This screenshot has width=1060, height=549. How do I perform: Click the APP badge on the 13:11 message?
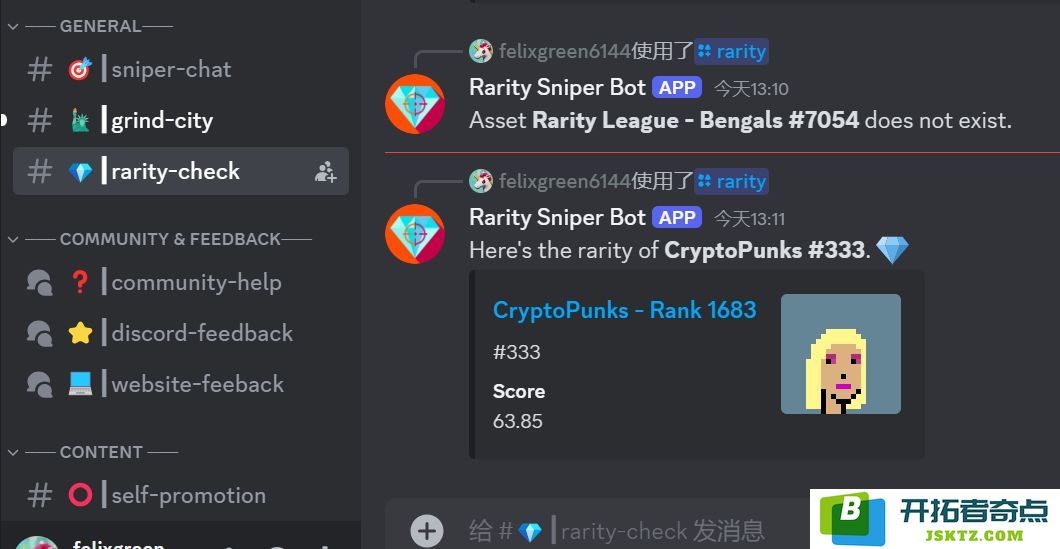pos(677,218)
